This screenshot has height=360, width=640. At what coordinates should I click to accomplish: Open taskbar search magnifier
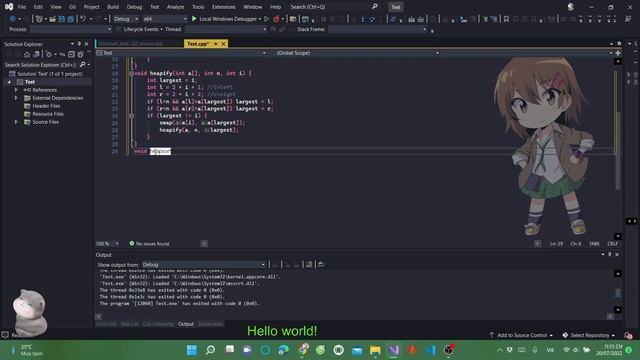pyautogui.click(x=210, y=350)
